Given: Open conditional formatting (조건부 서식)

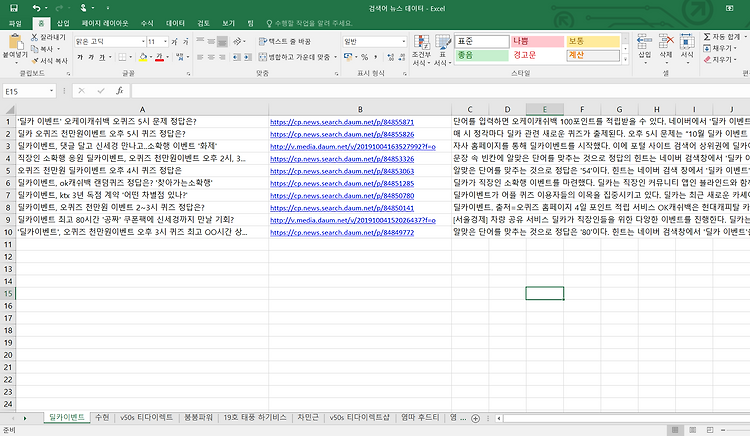Looking at the screenshot, I should 421,50.
